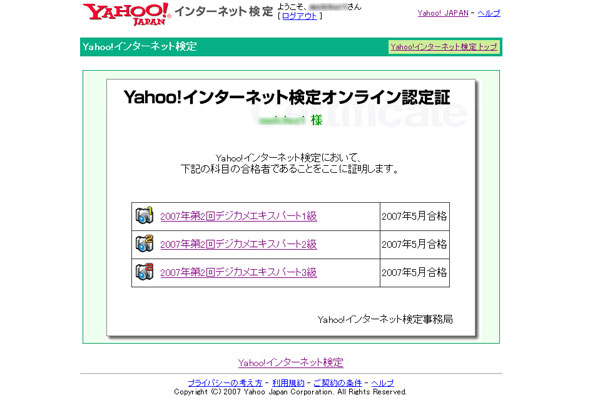Click the green banner title Yahoo!インターネット検定
Screen dimensions: 600x400
[x=140, y=47]
